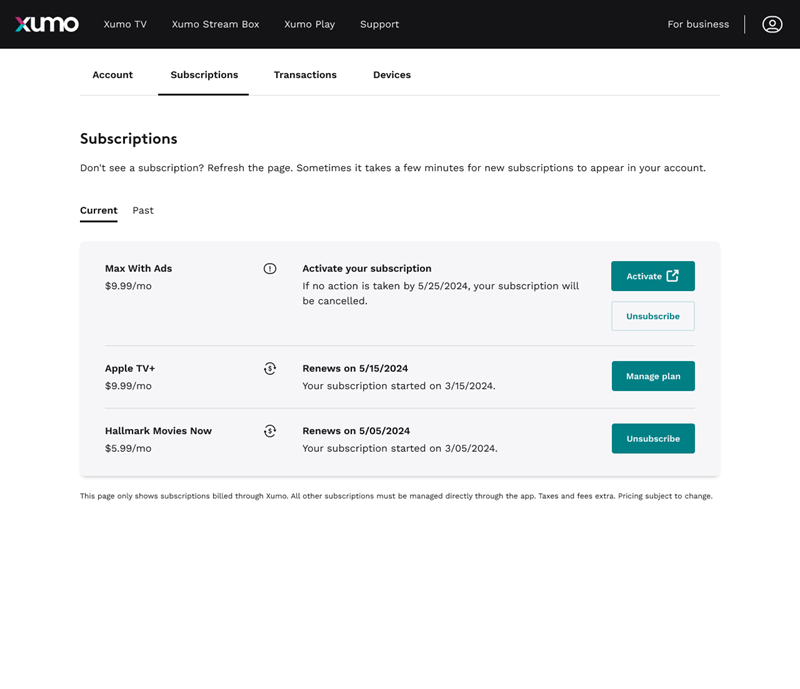Click the external link icon on Activate button
This screenshot has height=689, width=800.
[672, 275]
